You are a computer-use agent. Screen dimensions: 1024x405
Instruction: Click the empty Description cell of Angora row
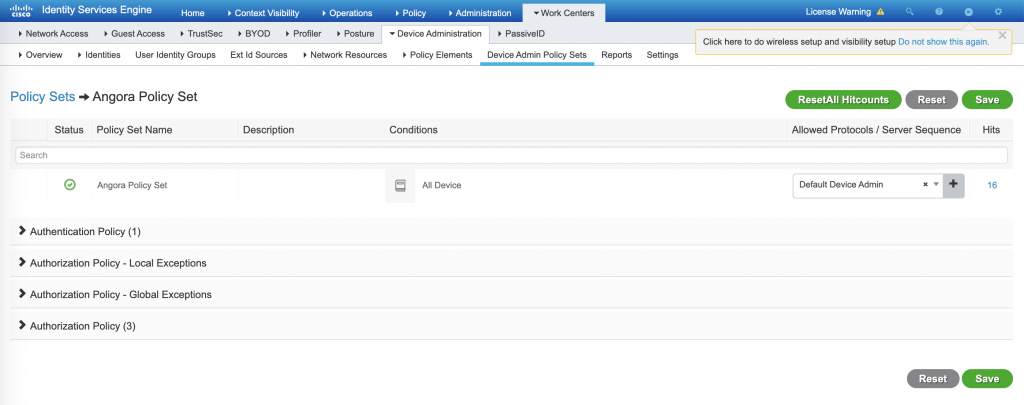311,185
